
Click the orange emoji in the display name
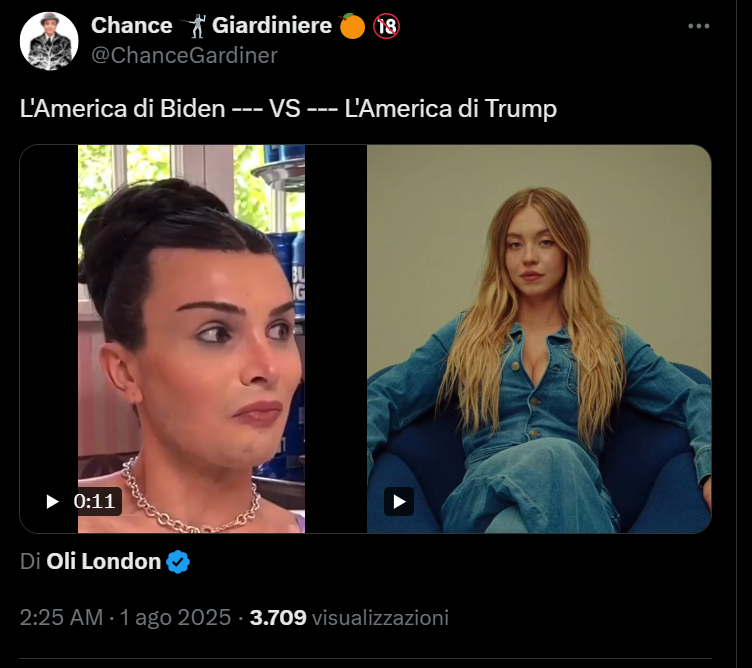point(352,26)
